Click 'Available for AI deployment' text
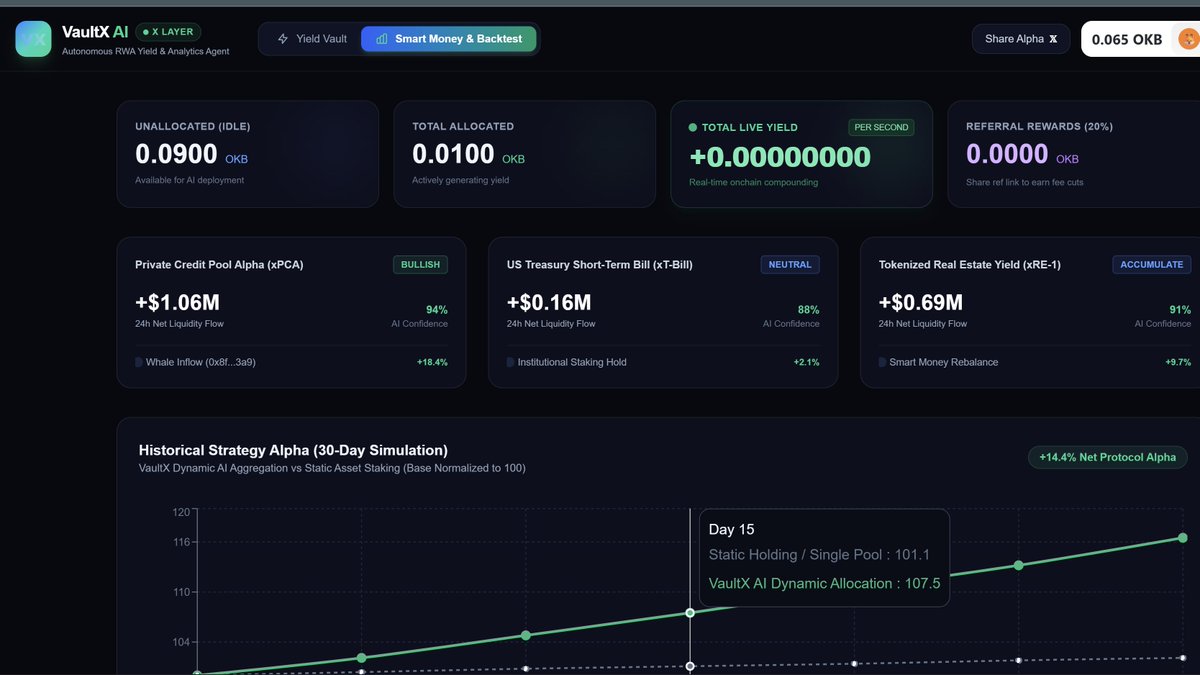This screenshot has height=675, width=1200. [x=189, y=180]
